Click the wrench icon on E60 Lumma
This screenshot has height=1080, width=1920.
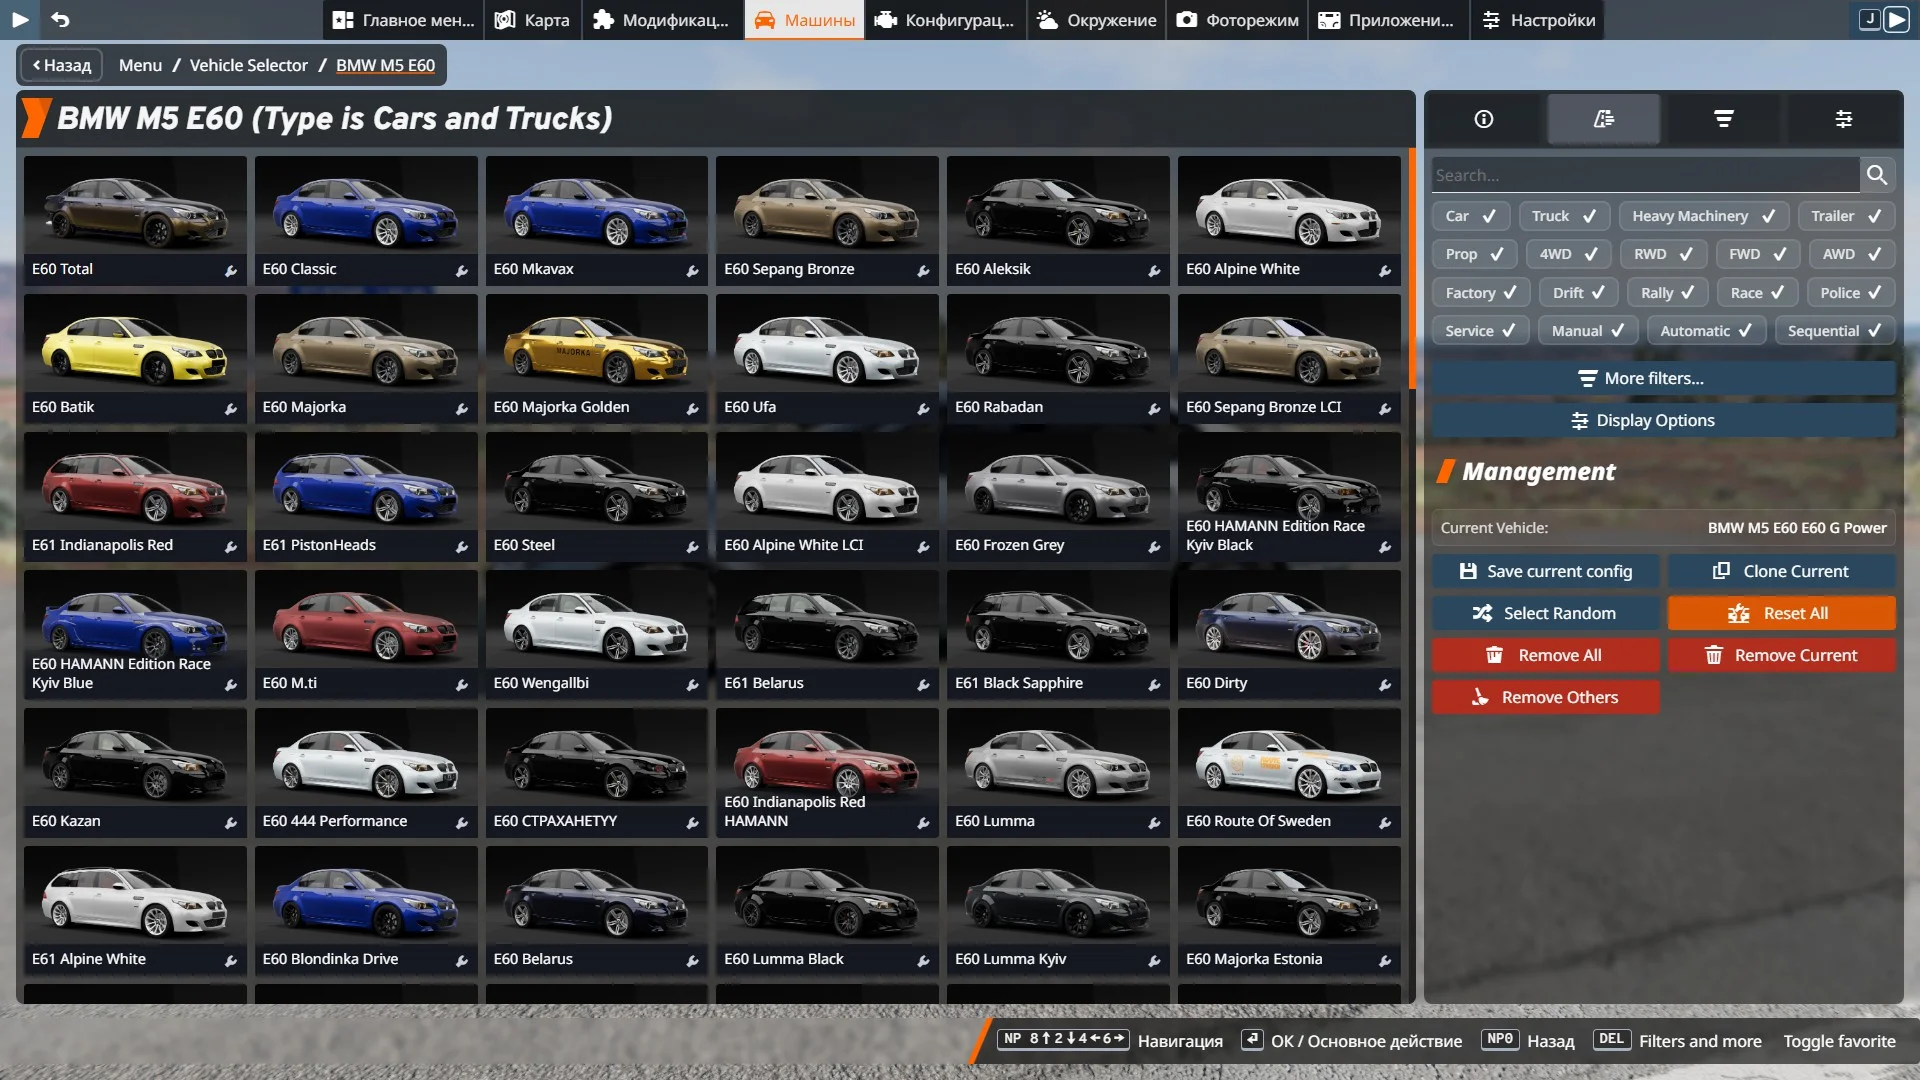coord(1154,822)
